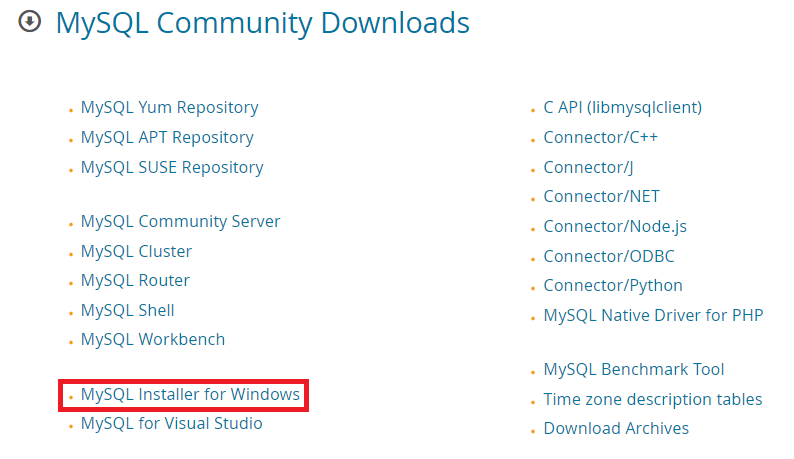This screenshot has width=794, height=459.
Task: Open MySQL Benchmark Tool link
Action: (634, 369)
